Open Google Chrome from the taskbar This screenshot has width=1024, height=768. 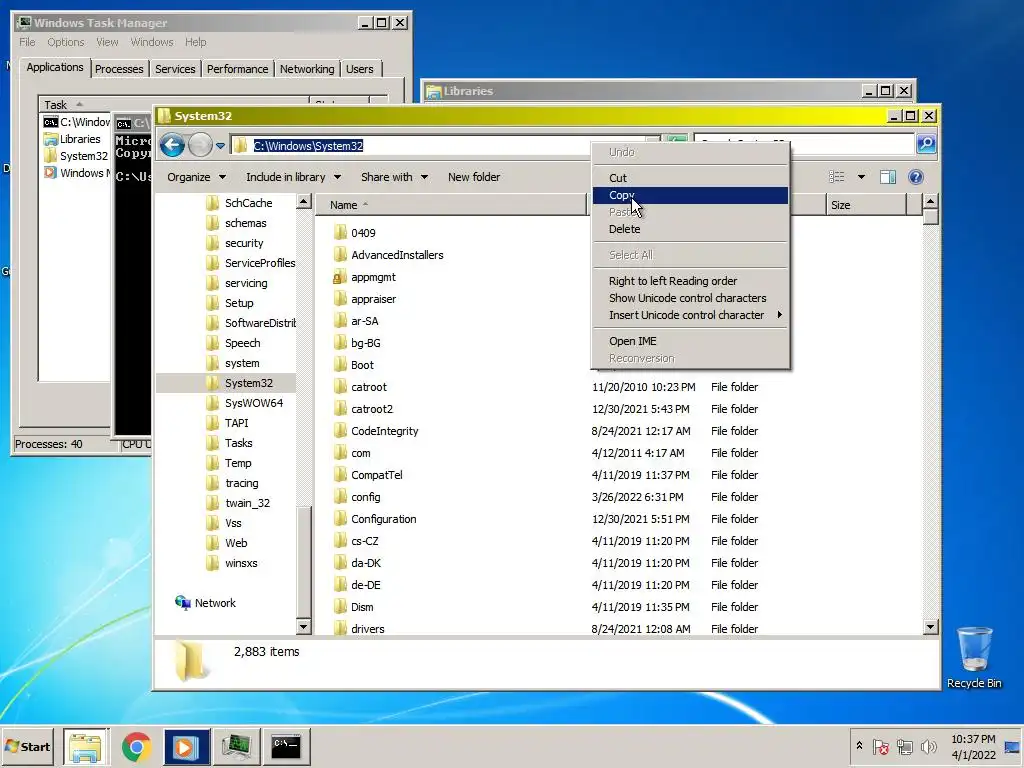point(136,746)
